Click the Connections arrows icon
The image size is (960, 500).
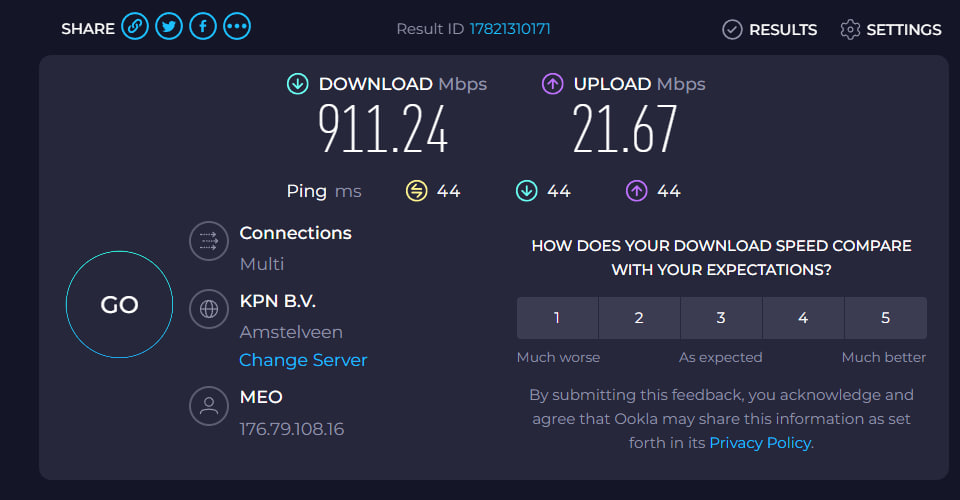tap(209, 241)
